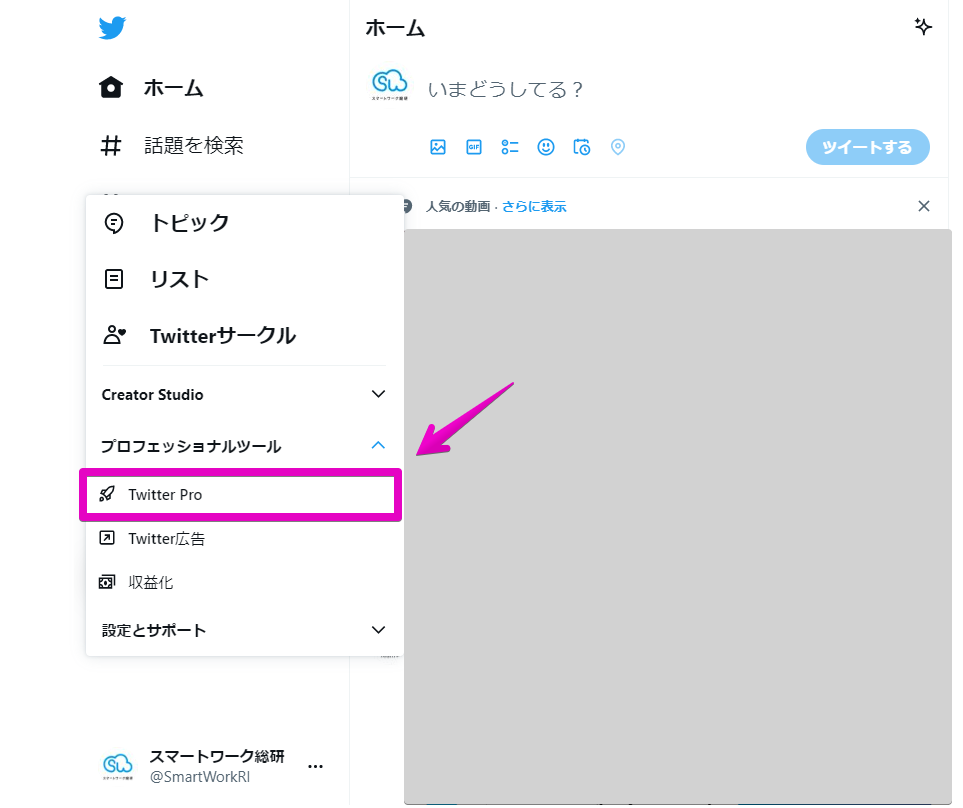Click the rocket icon for Twitter Pro
The width and height of the screenshot is (963, 808).
pyautogui.click(x=107, y=494)
